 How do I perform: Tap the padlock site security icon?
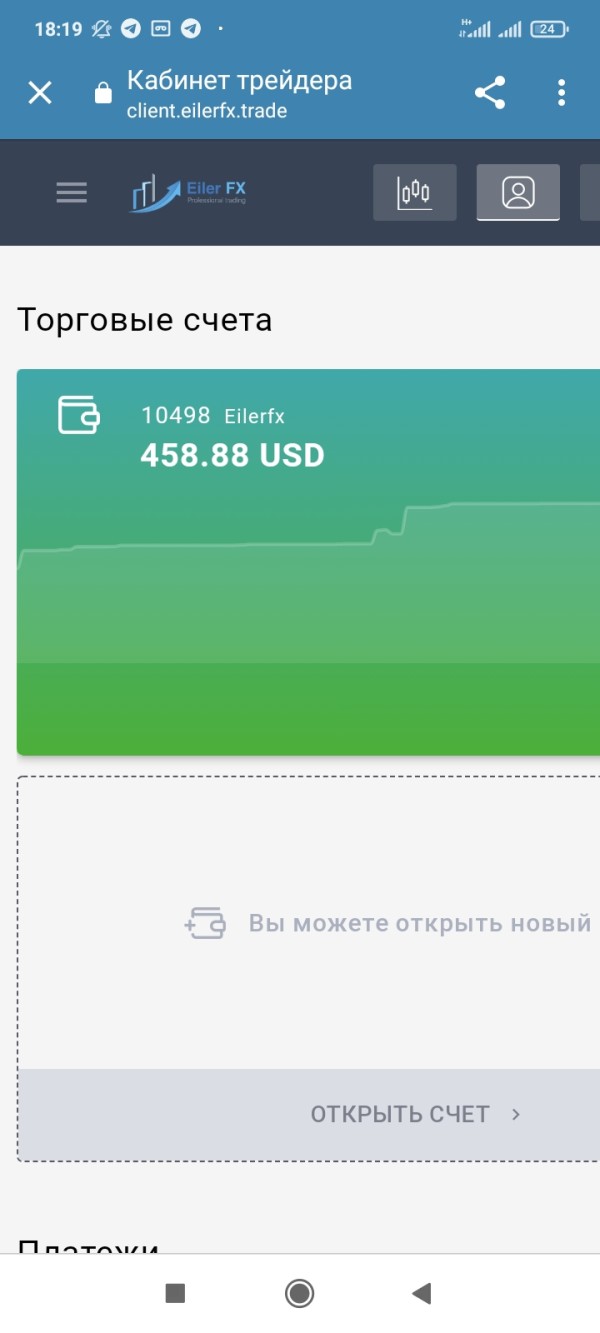pos(103,93)
